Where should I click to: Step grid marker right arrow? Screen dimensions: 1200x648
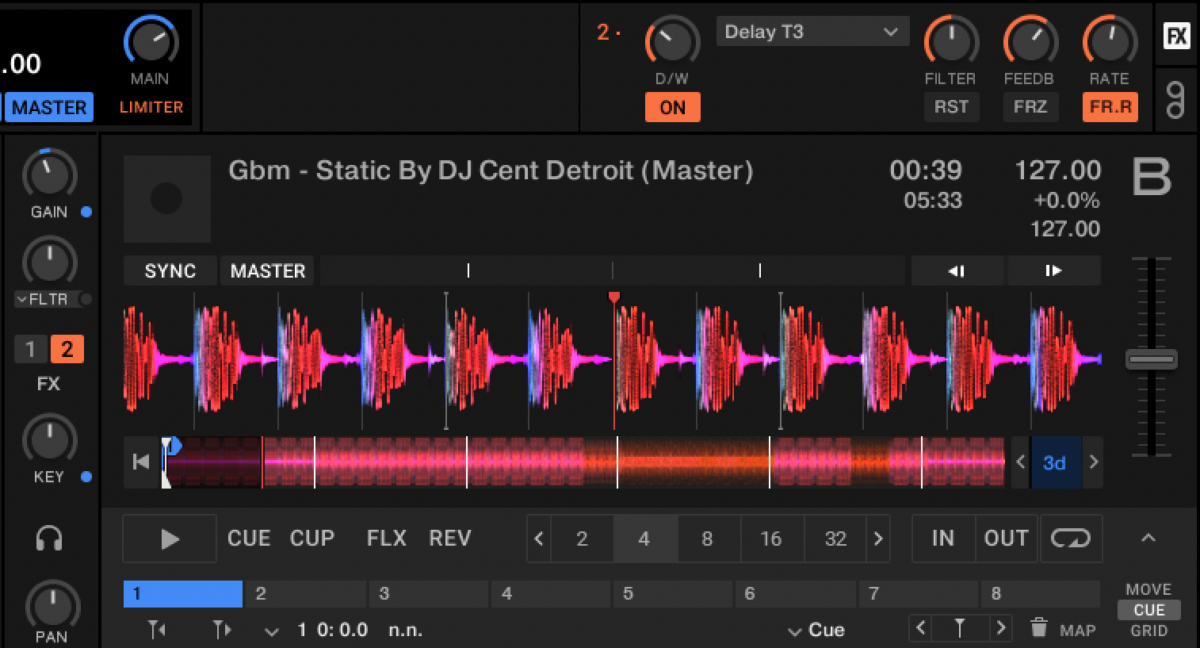coord(1000,628)
